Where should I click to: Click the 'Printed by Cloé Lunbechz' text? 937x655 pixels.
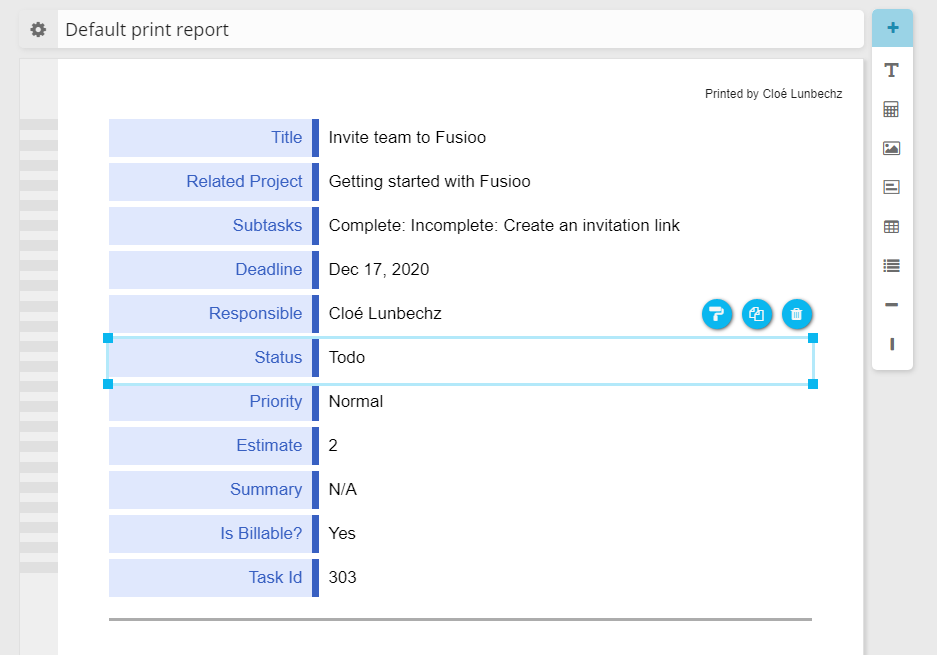(x=773, y=94)
